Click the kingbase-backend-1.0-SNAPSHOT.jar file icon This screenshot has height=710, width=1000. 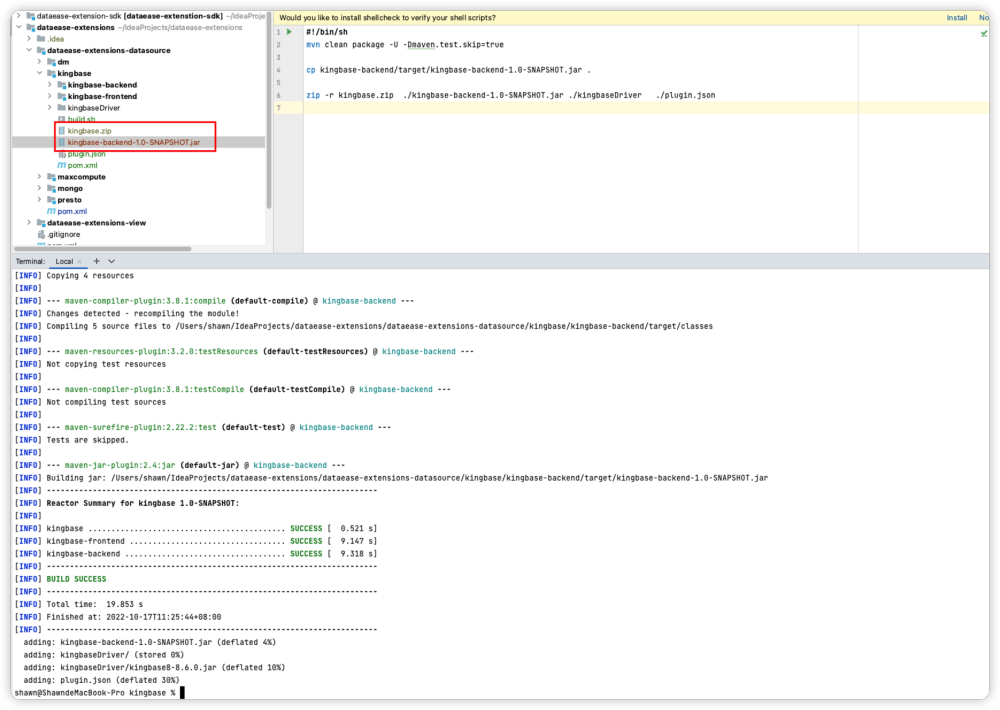point(62,142)
